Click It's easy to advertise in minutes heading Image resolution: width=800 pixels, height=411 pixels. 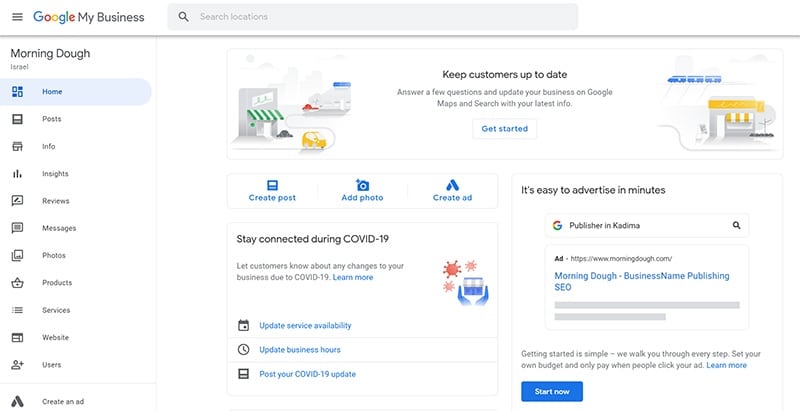(x=593, y=190)
